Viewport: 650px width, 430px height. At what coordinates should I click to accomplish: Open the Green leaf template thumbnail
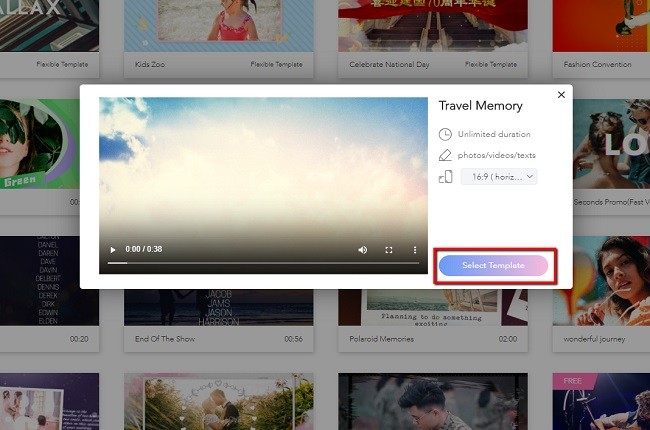point(40,143)
